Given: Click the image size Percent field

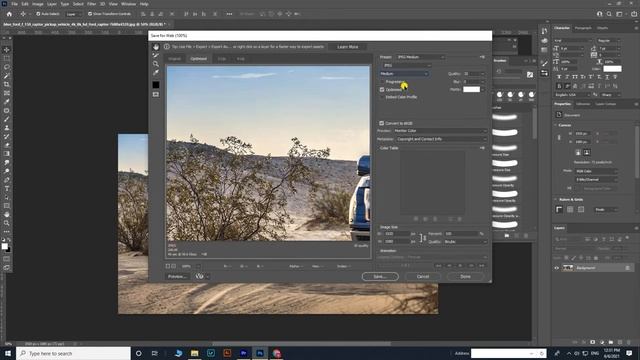Looking at the screenshot, I should click(x=461, y=234).
